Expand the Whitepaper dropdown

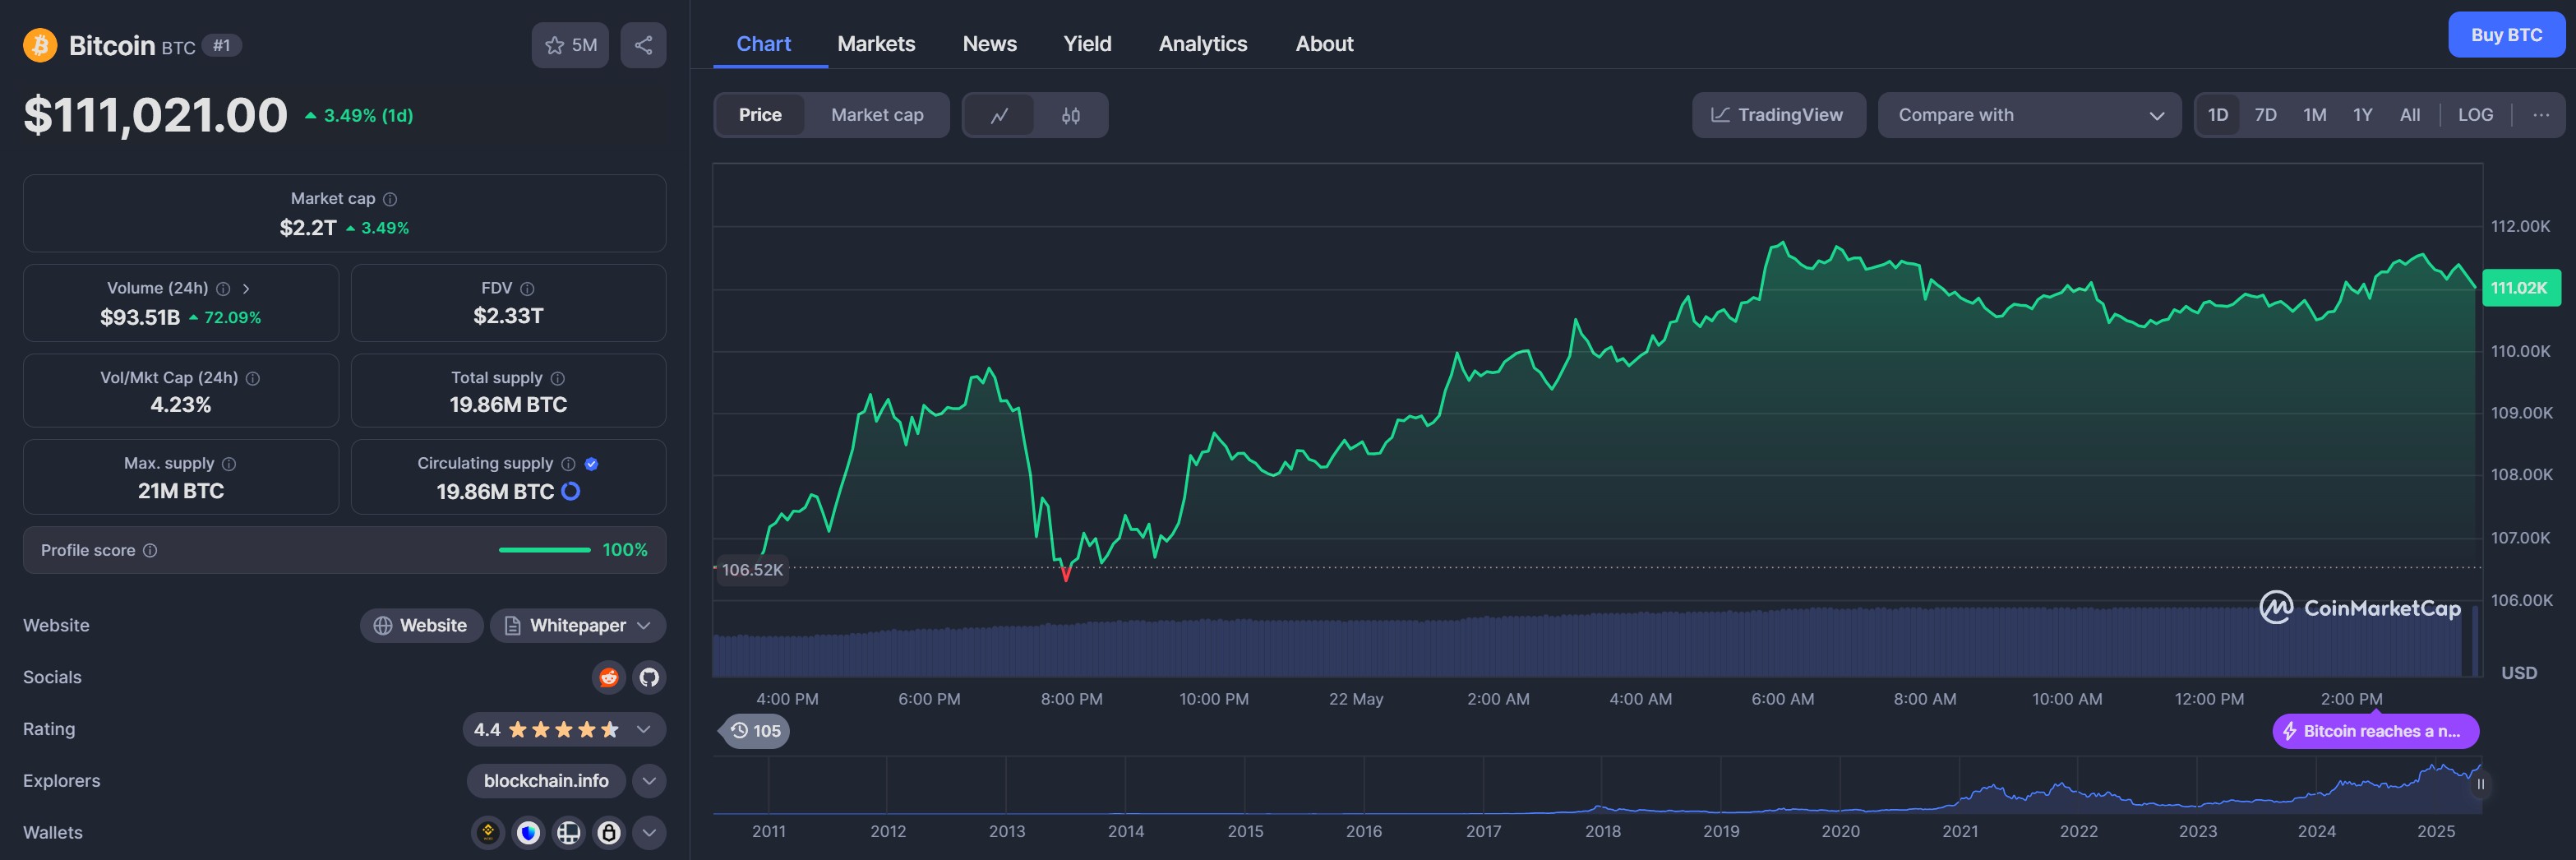click(x=578, y=625)
